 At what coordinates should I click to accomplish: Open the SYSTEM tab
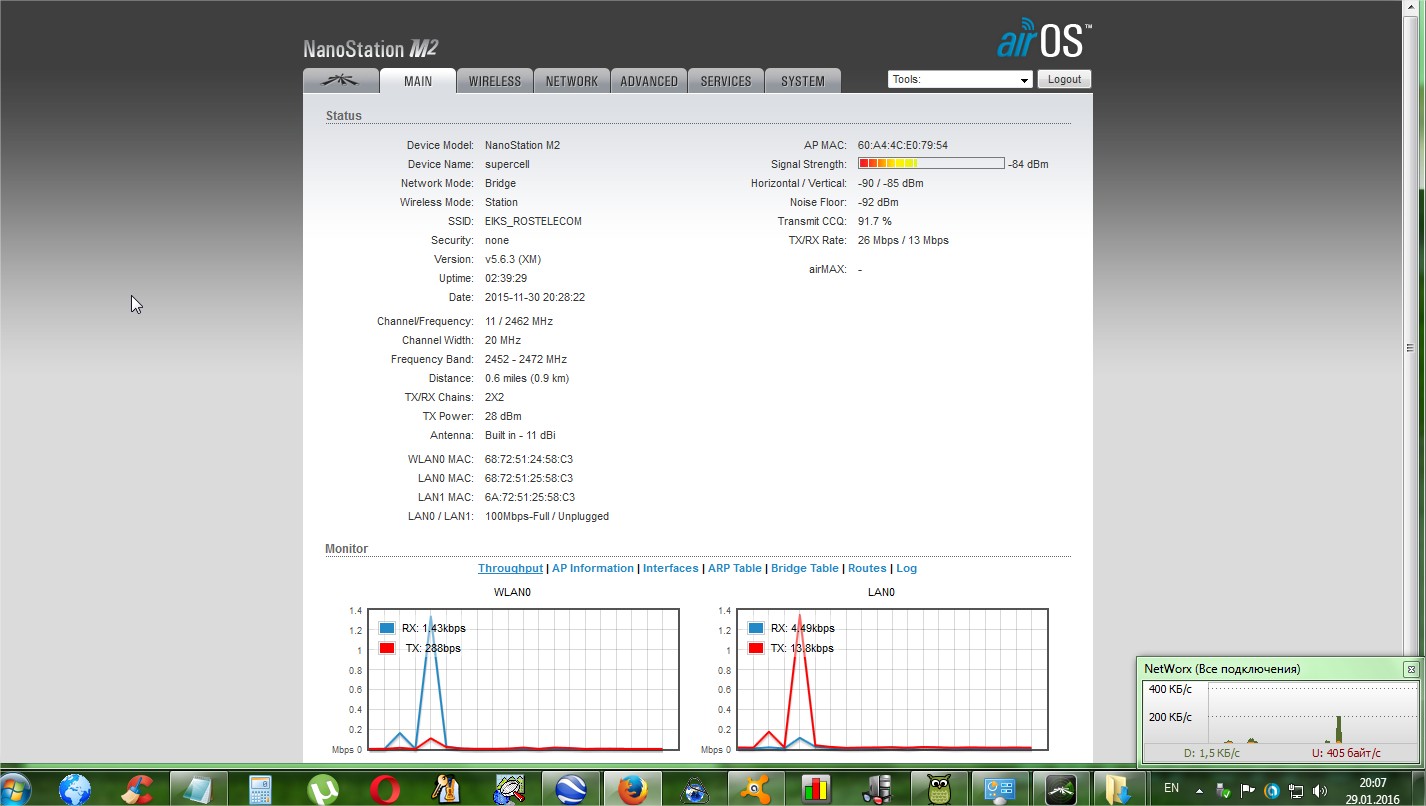803,81
